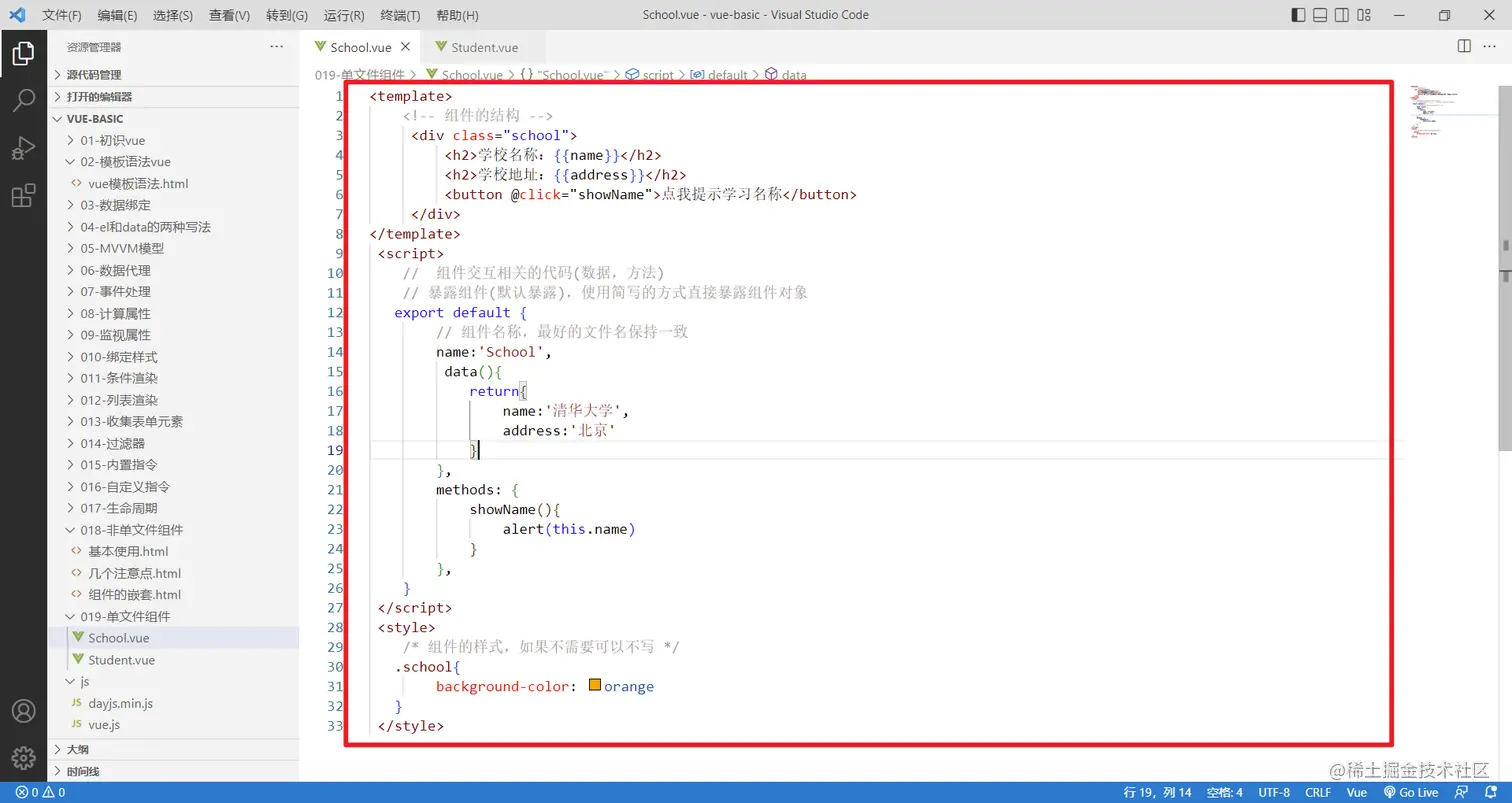
Task: Select the School.vue editor tab
Action: tap(360, 47)
